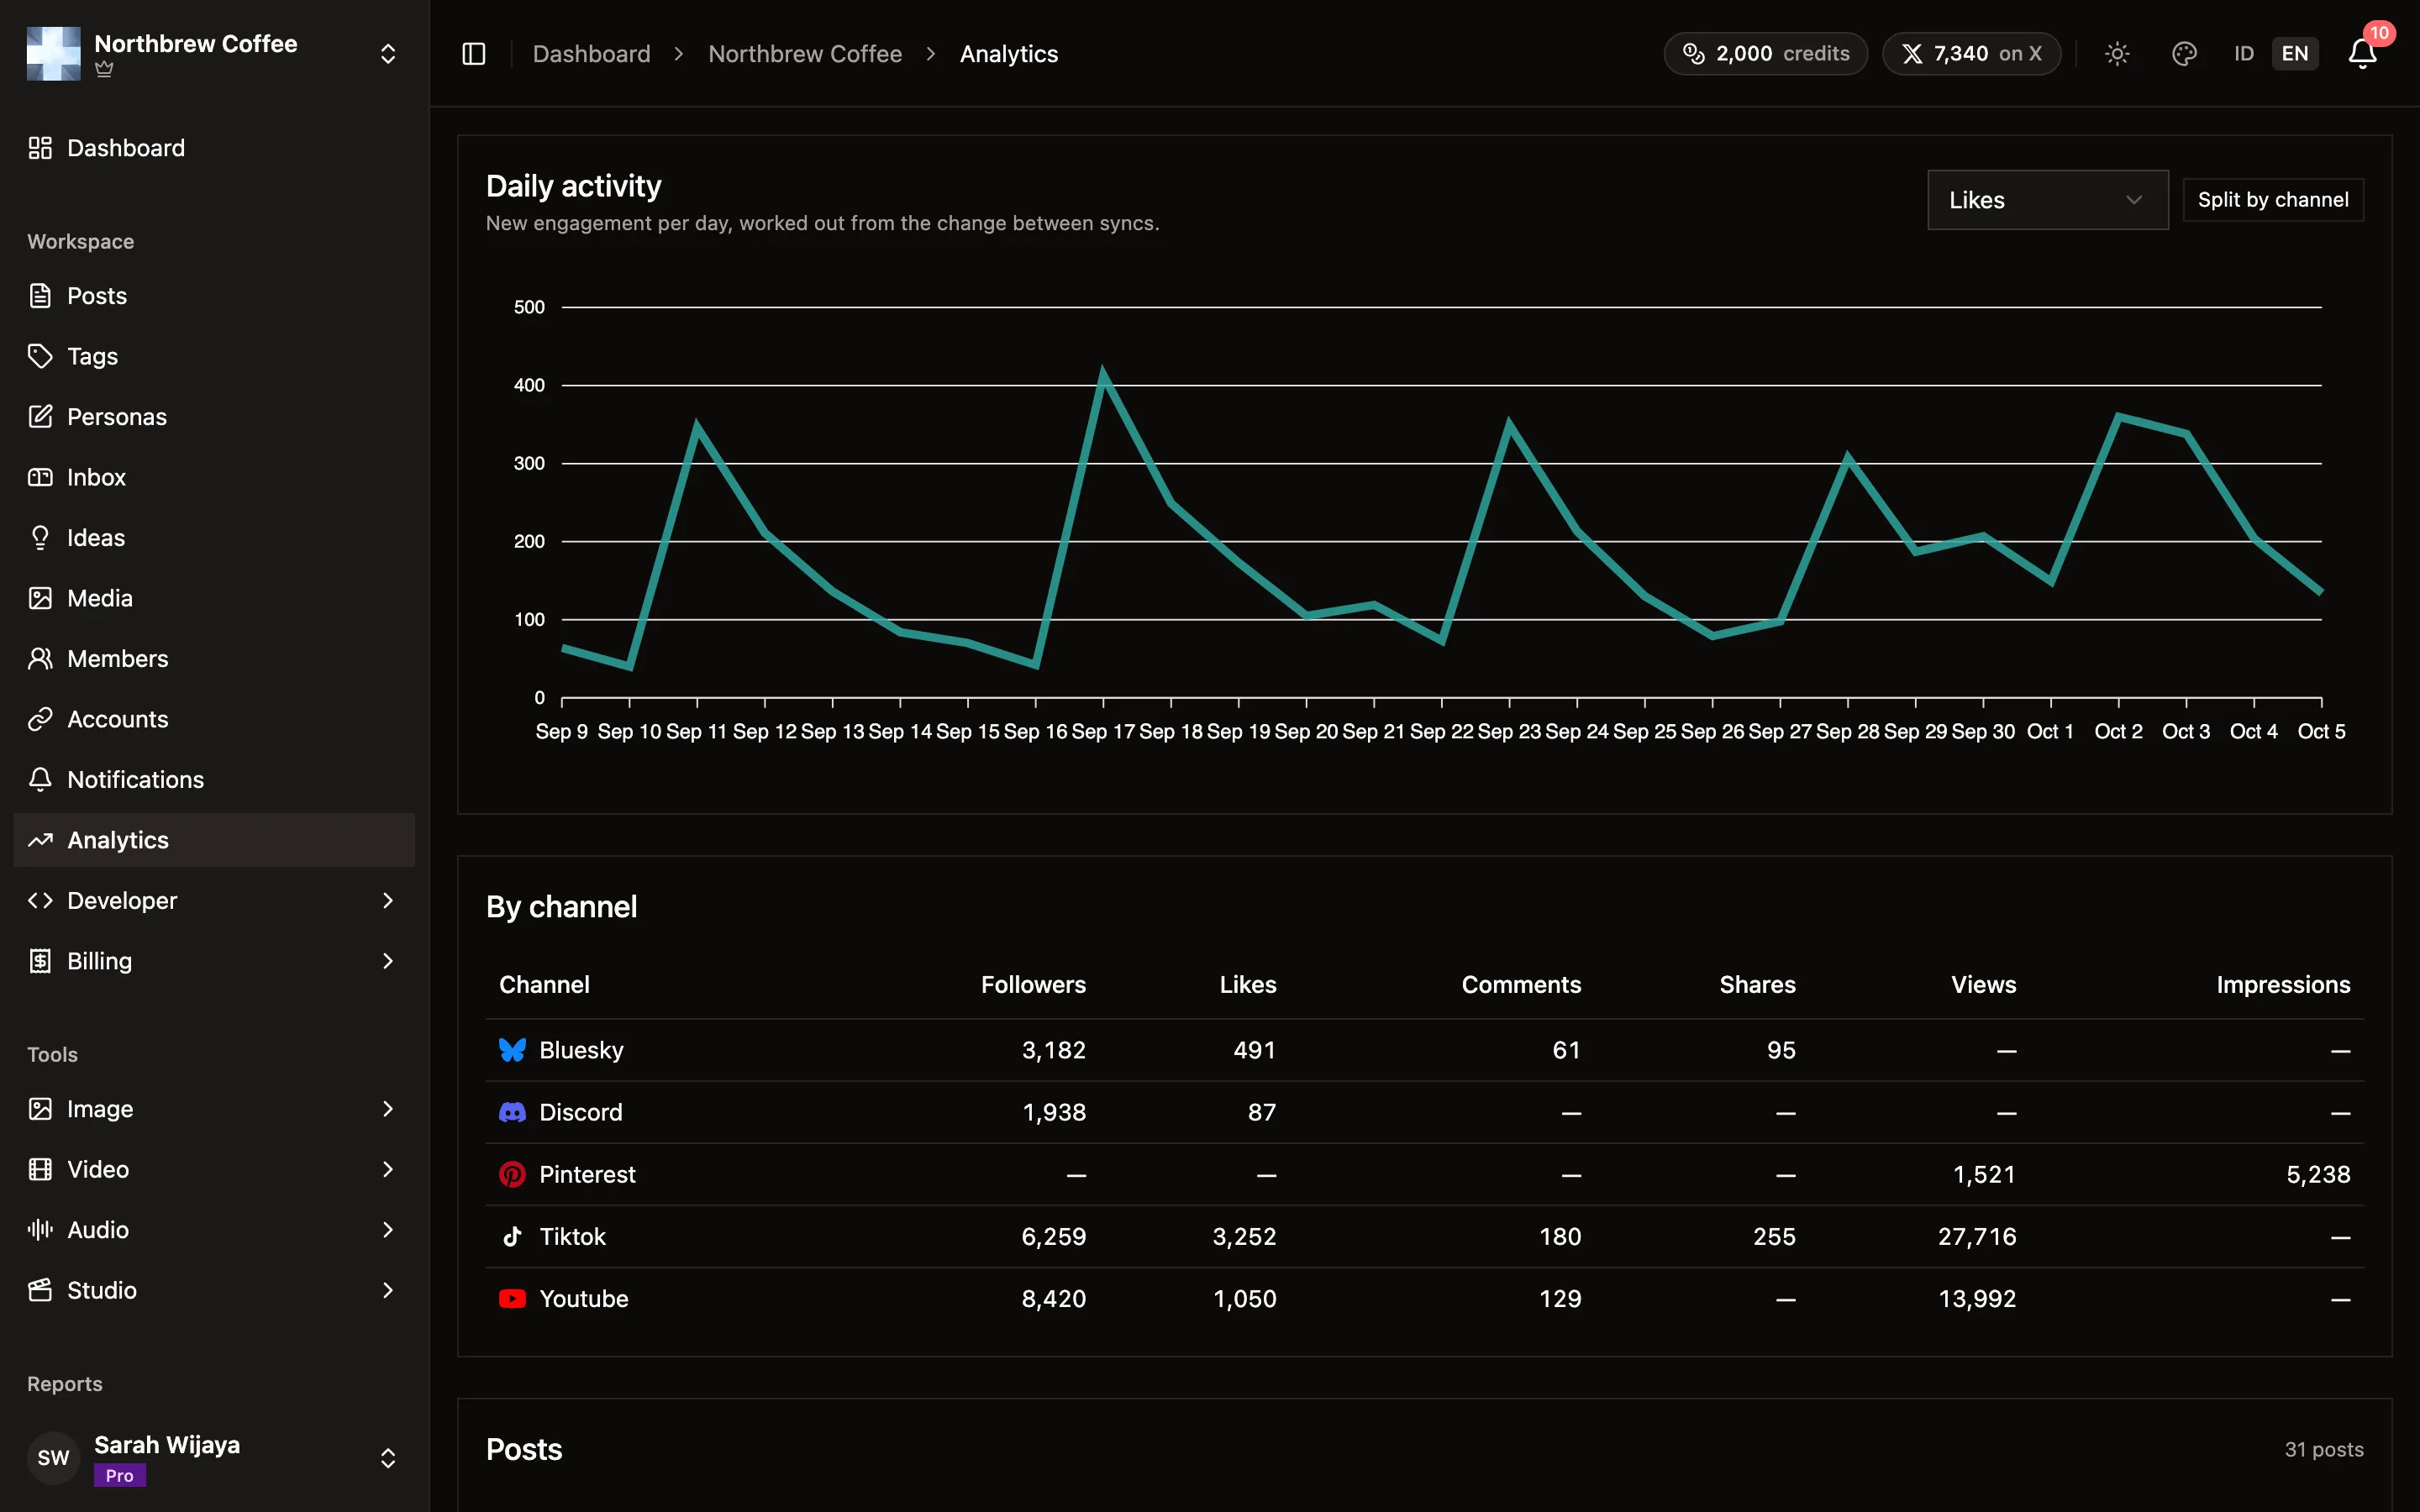The height and width of the screenshot is (1512, 2420).
Task: Open Posts in the sidebar
Action: (x=214, y=296)
